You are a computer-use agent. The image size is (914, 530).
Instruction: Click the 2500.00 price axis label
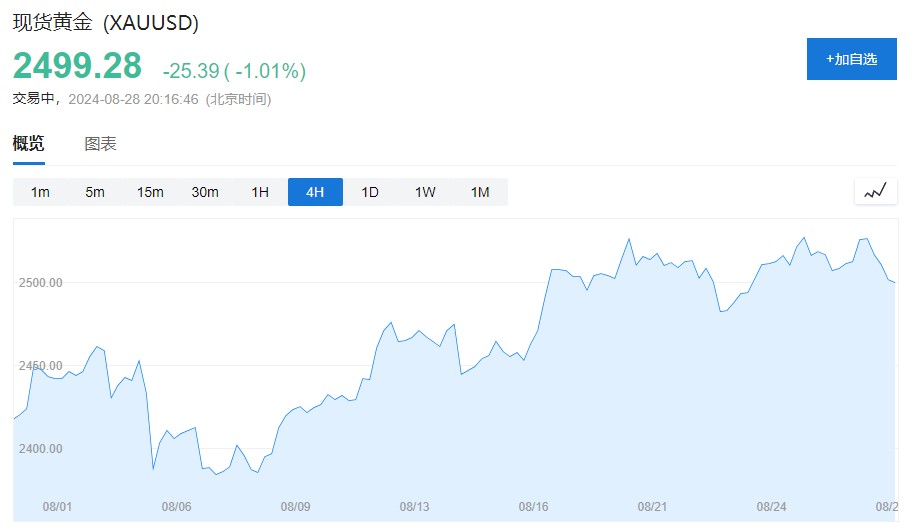(x=41, y=283)
